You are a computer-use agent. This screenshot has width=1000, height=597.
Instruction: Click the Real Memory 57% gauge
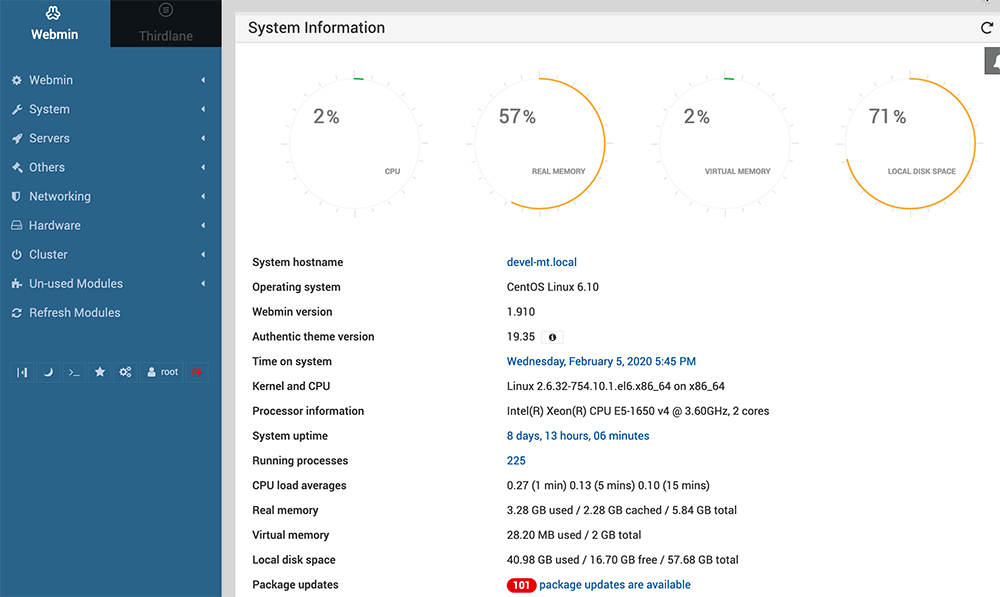[540, 144]
